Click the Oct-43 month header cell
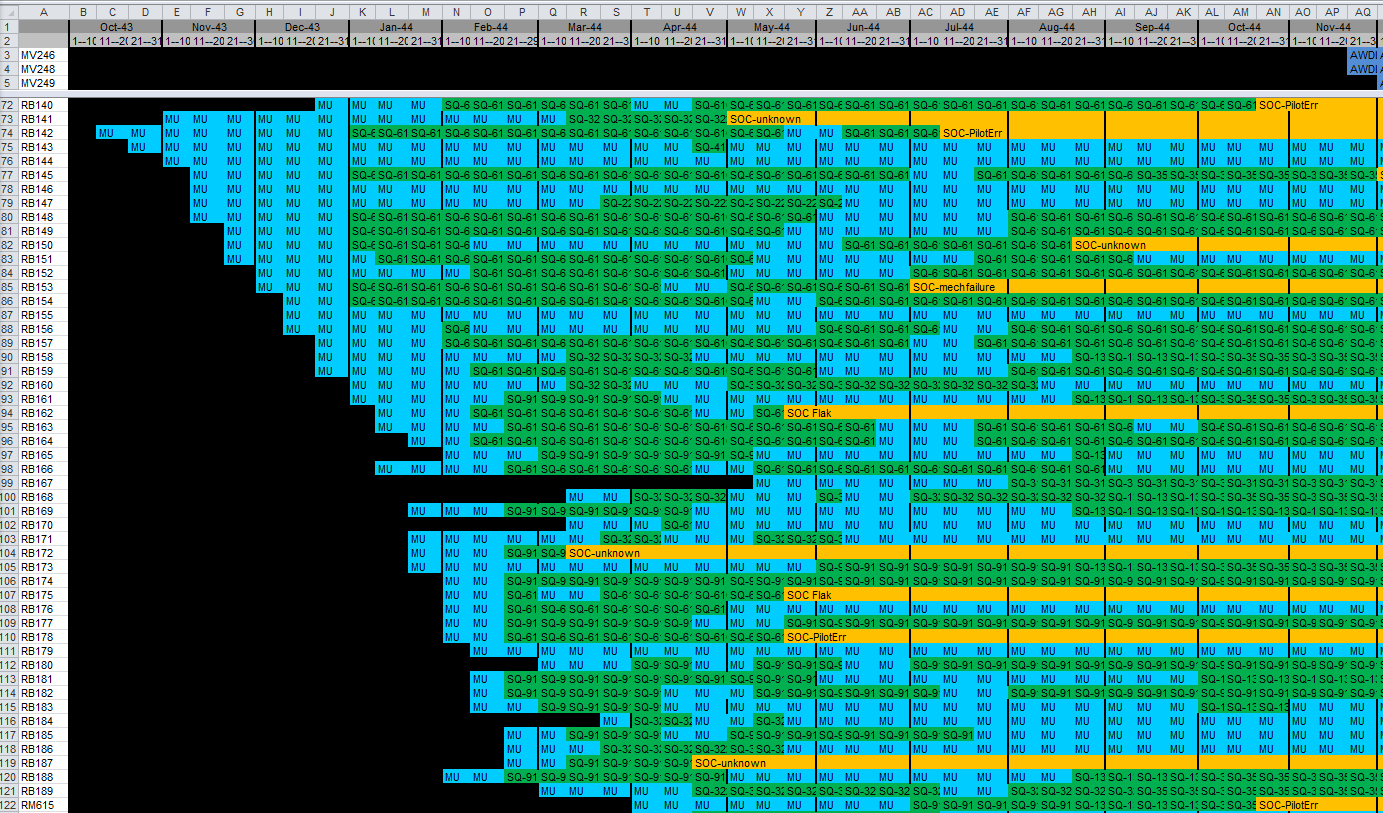 pyautogui.click(x=115, y=26)
